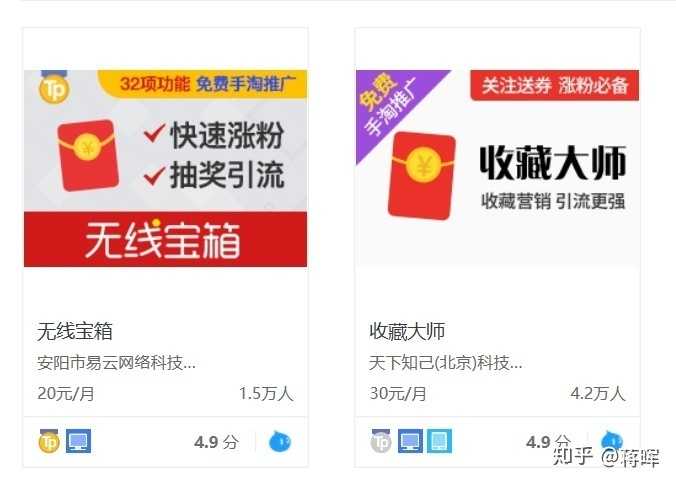Click the dark blue monitor icon under 收藏大师
The image size is (676, 485).
tap(410, 441)
